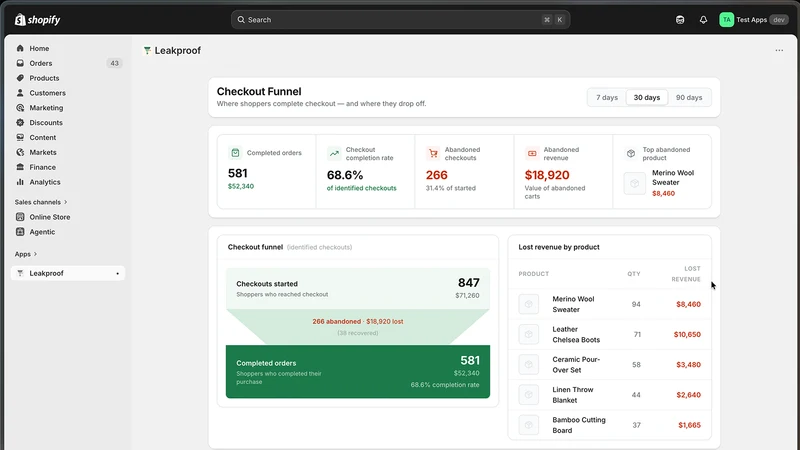Click the "Linen Throw Blanket" product name
This screenshot has width=800, height=450.
[572, 395]
